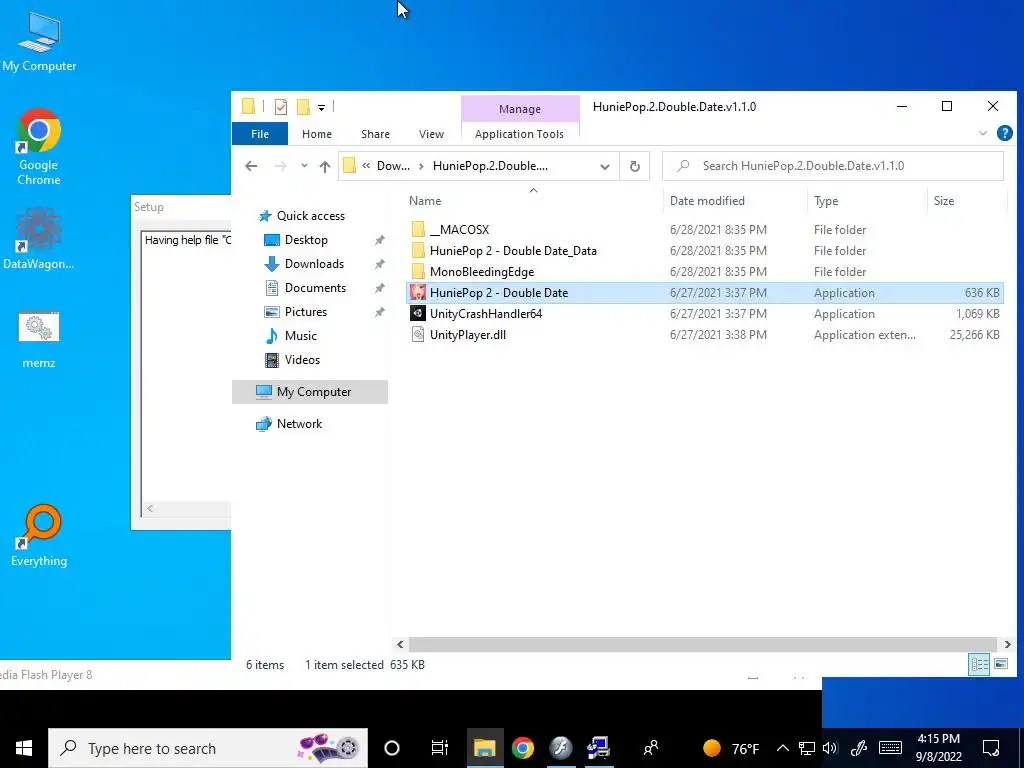Launch Google Chrome from desktop shortcut

39,147
